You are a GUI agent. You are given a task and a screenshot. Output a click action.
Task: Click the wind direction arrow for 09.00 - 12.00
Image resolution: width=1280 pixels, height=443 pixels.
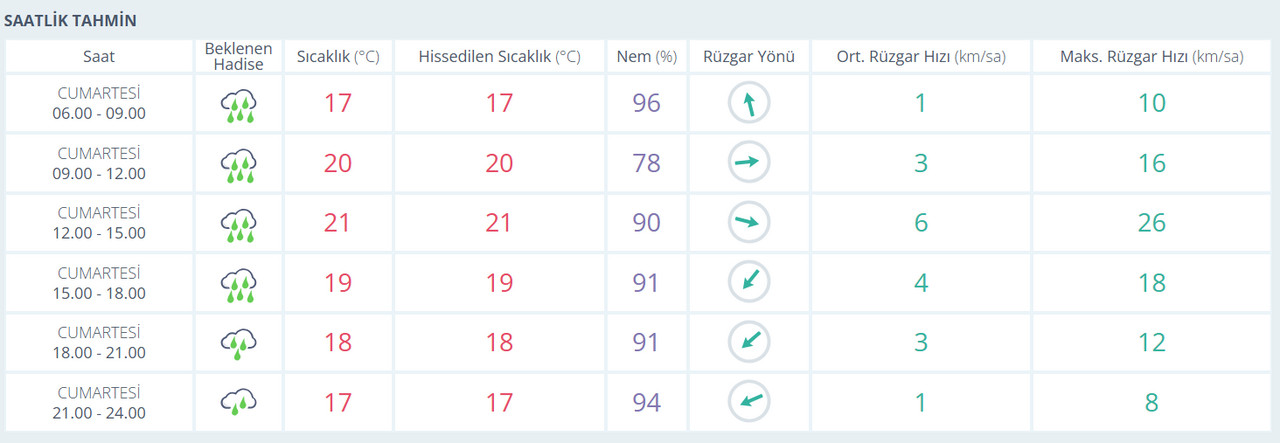pyautogui.click(x=748, y=163)
